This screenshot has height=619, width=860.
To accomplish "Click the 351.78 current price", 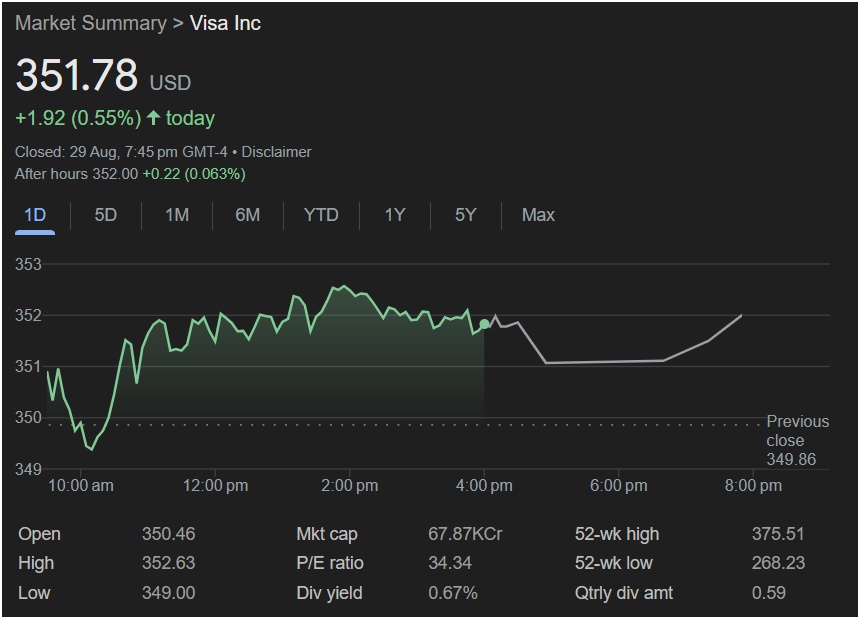I will [x=77, y=77].
